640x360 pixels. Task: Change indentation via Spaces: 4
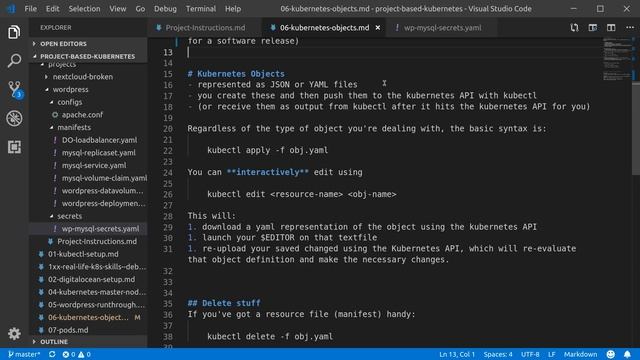coord(498,354)
